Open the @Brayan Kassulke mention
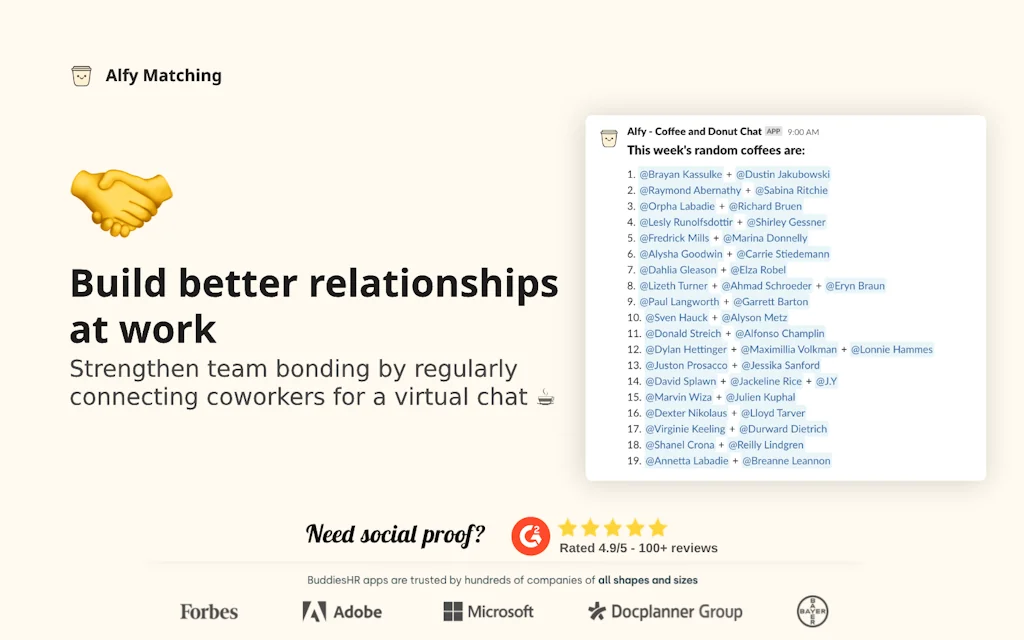 [681, 174]
